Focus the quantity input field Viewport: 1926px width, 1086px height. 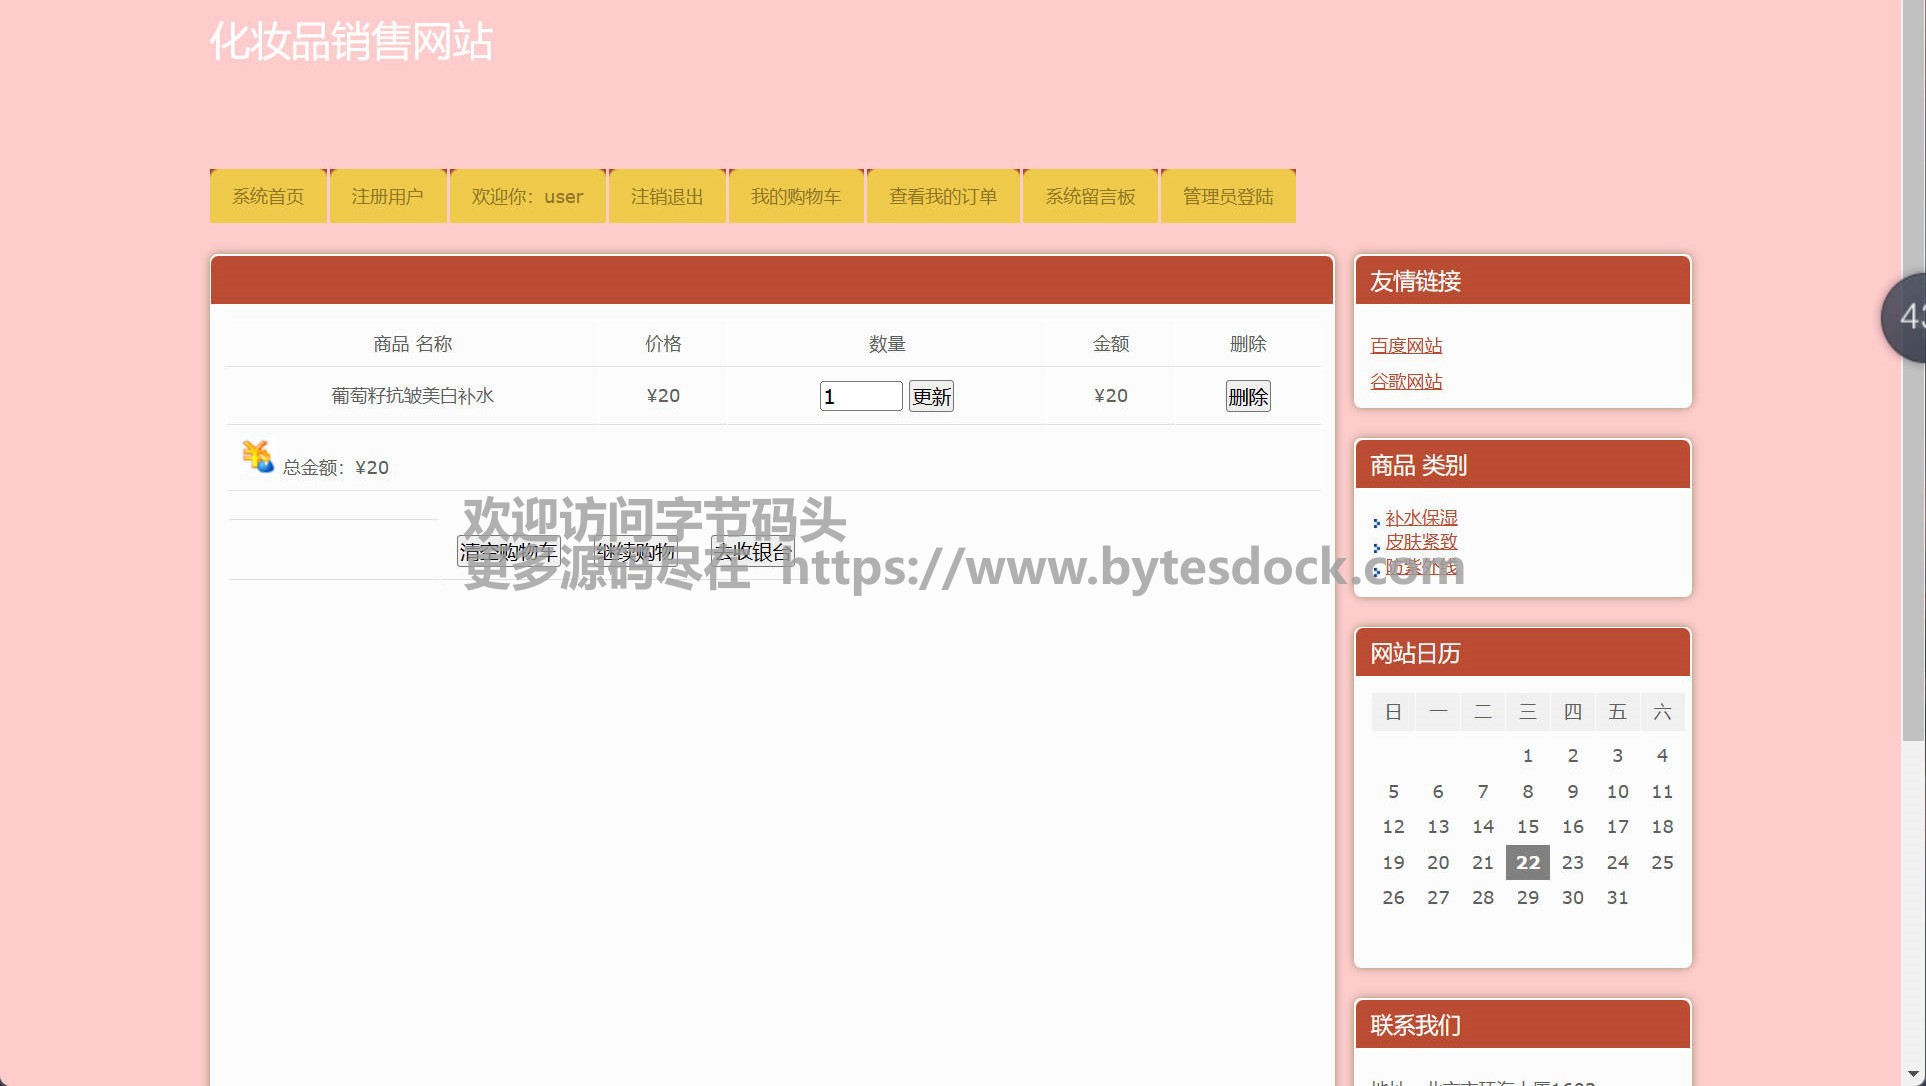(x=860, y=397)
